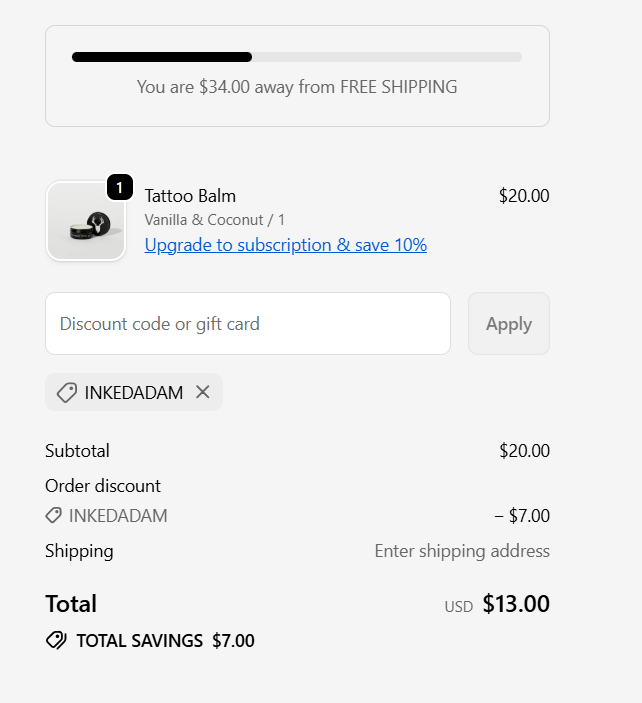Image resolution: width=642 pixels, height=703 pixels.
Task: Click Upgrade to subscription & save 10% link
Action: click(285, 245)
